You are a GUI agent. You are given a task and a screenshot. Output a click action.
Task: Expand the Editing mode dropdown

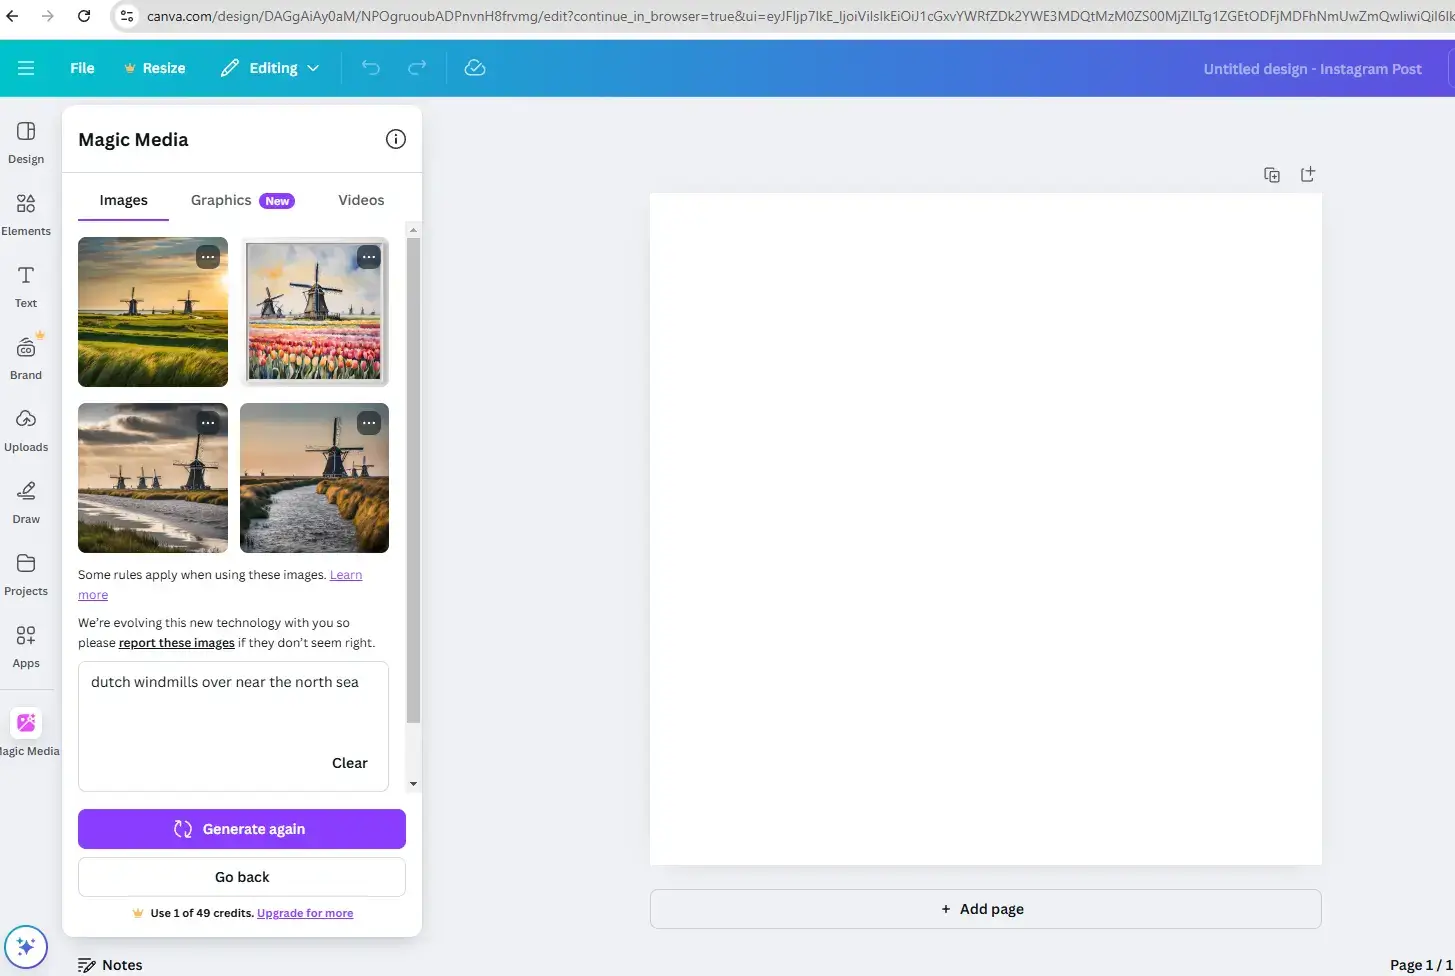[x=269, y=67]
